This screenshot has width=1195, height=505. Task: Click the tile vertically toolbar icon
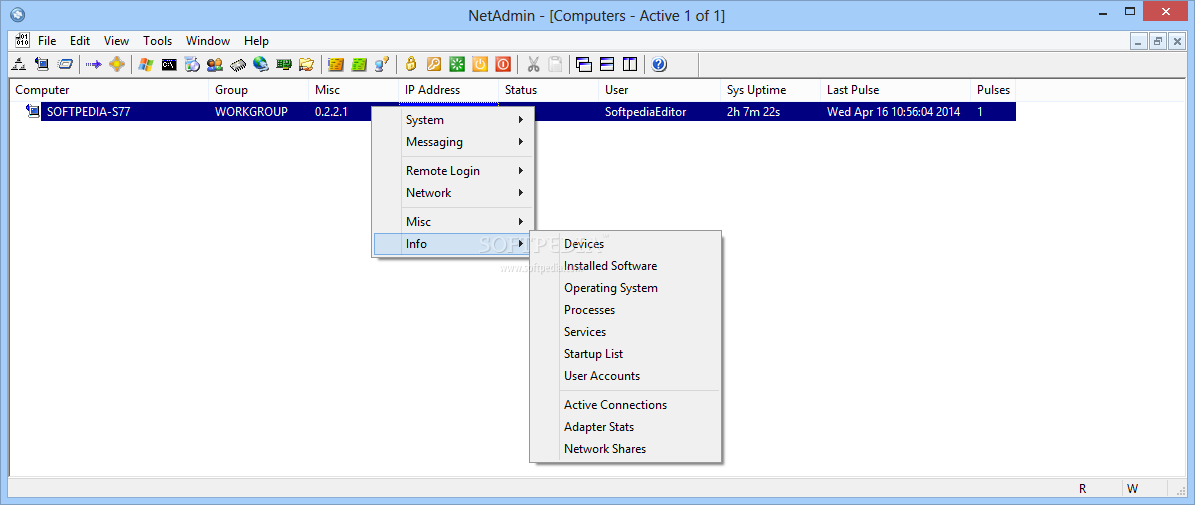(x=630, y=64)
